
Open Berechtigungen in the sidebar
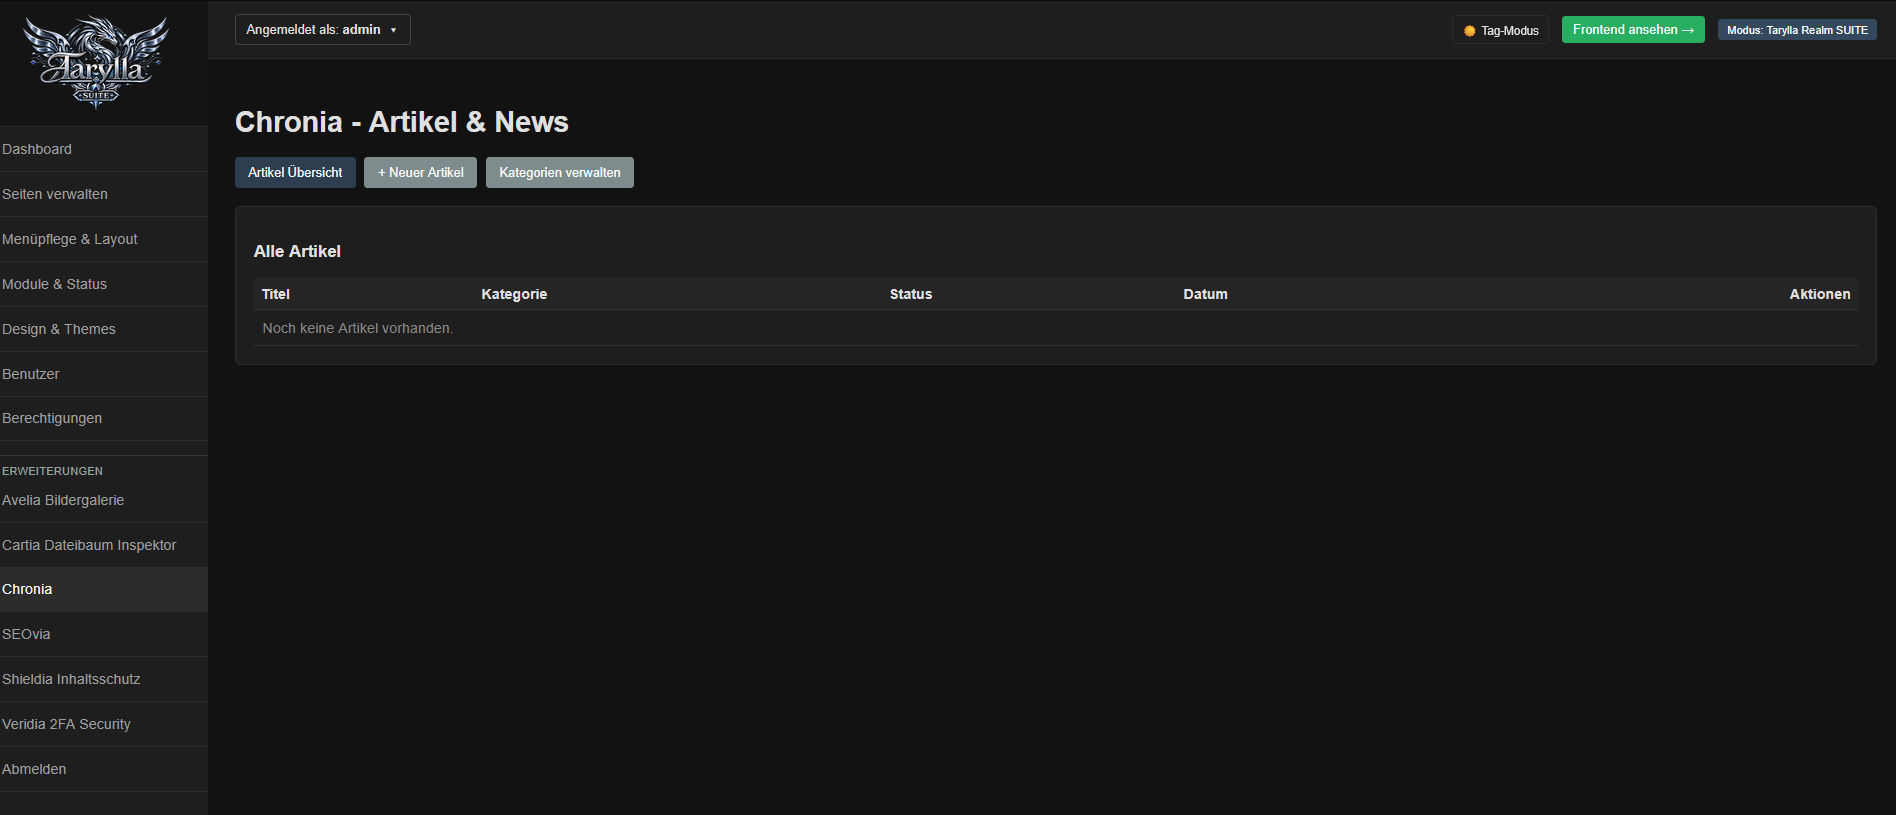[104, 418]
